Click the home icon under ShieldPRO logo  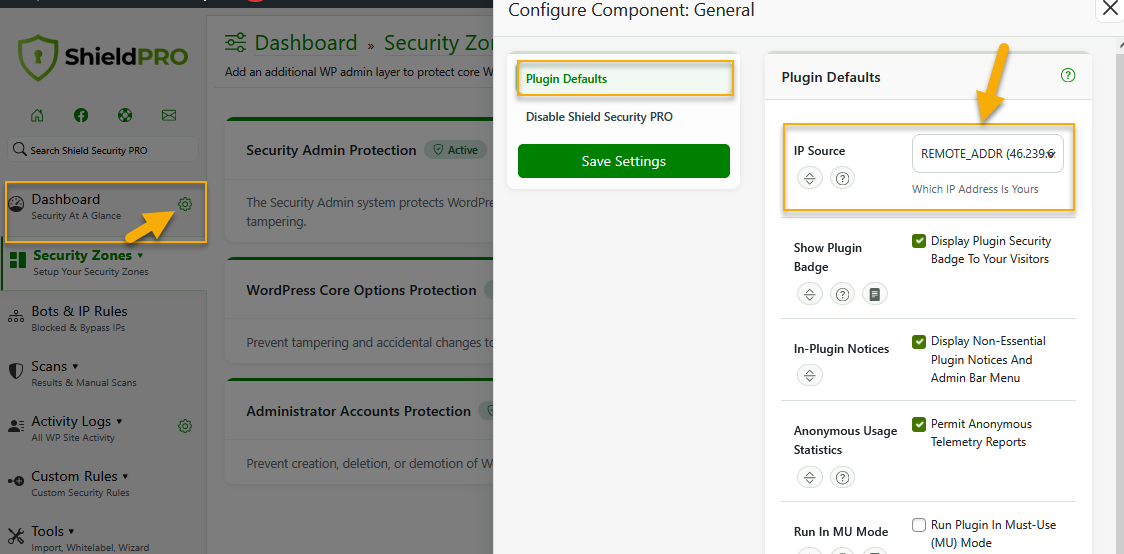click(37, 115)
